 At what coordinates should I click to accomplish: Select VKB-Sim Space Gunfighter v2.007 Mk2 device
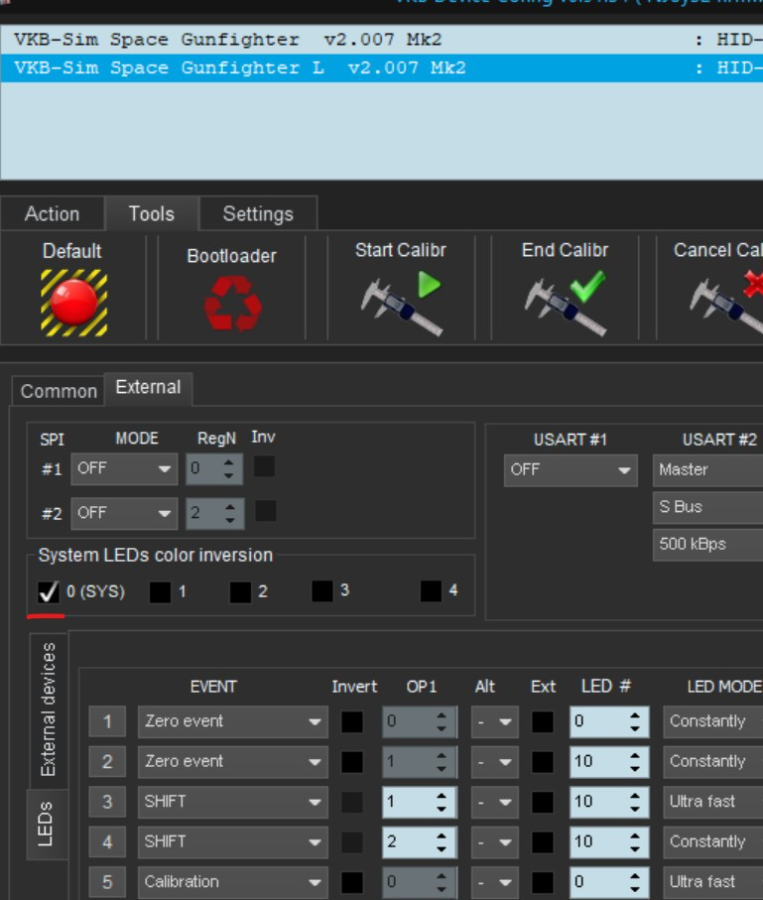pyautogui.click(x=228, y=40)
